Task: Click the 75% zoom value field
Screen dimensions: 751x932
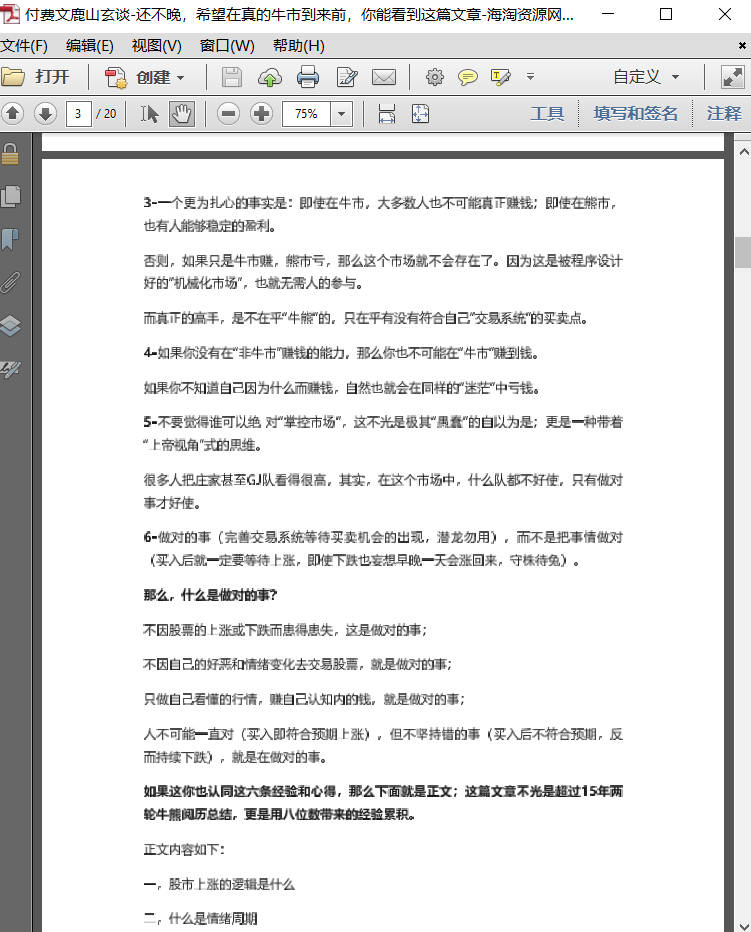Action: point(306,114)
